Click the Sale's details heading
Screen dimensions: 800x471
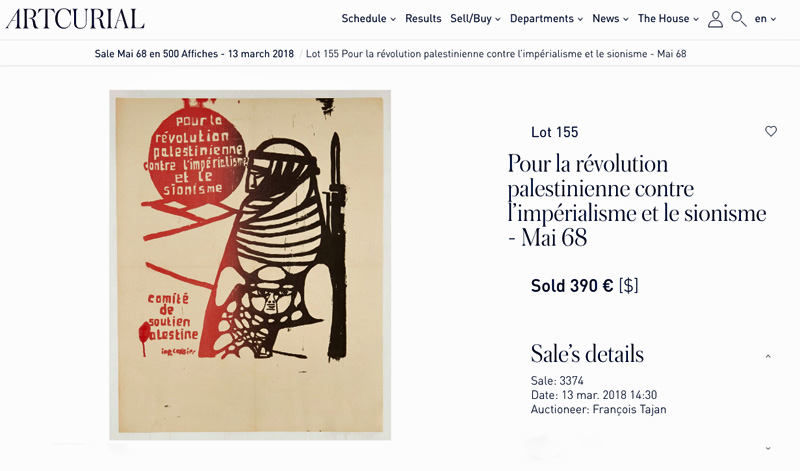click(587, 354)
